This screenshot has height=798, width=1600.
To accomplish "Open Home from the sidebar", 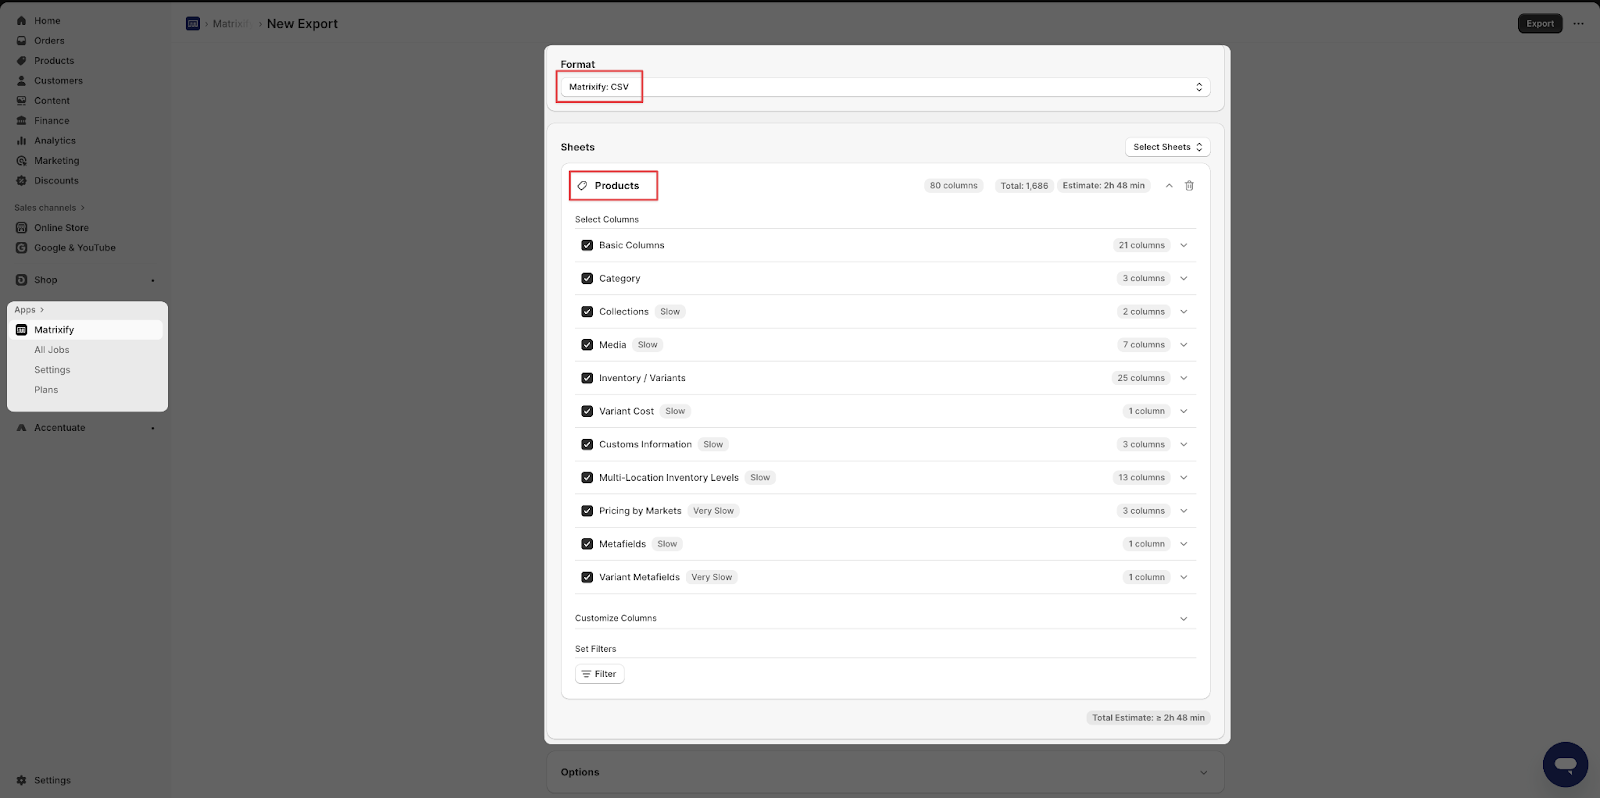I will [x=47, y=21].
